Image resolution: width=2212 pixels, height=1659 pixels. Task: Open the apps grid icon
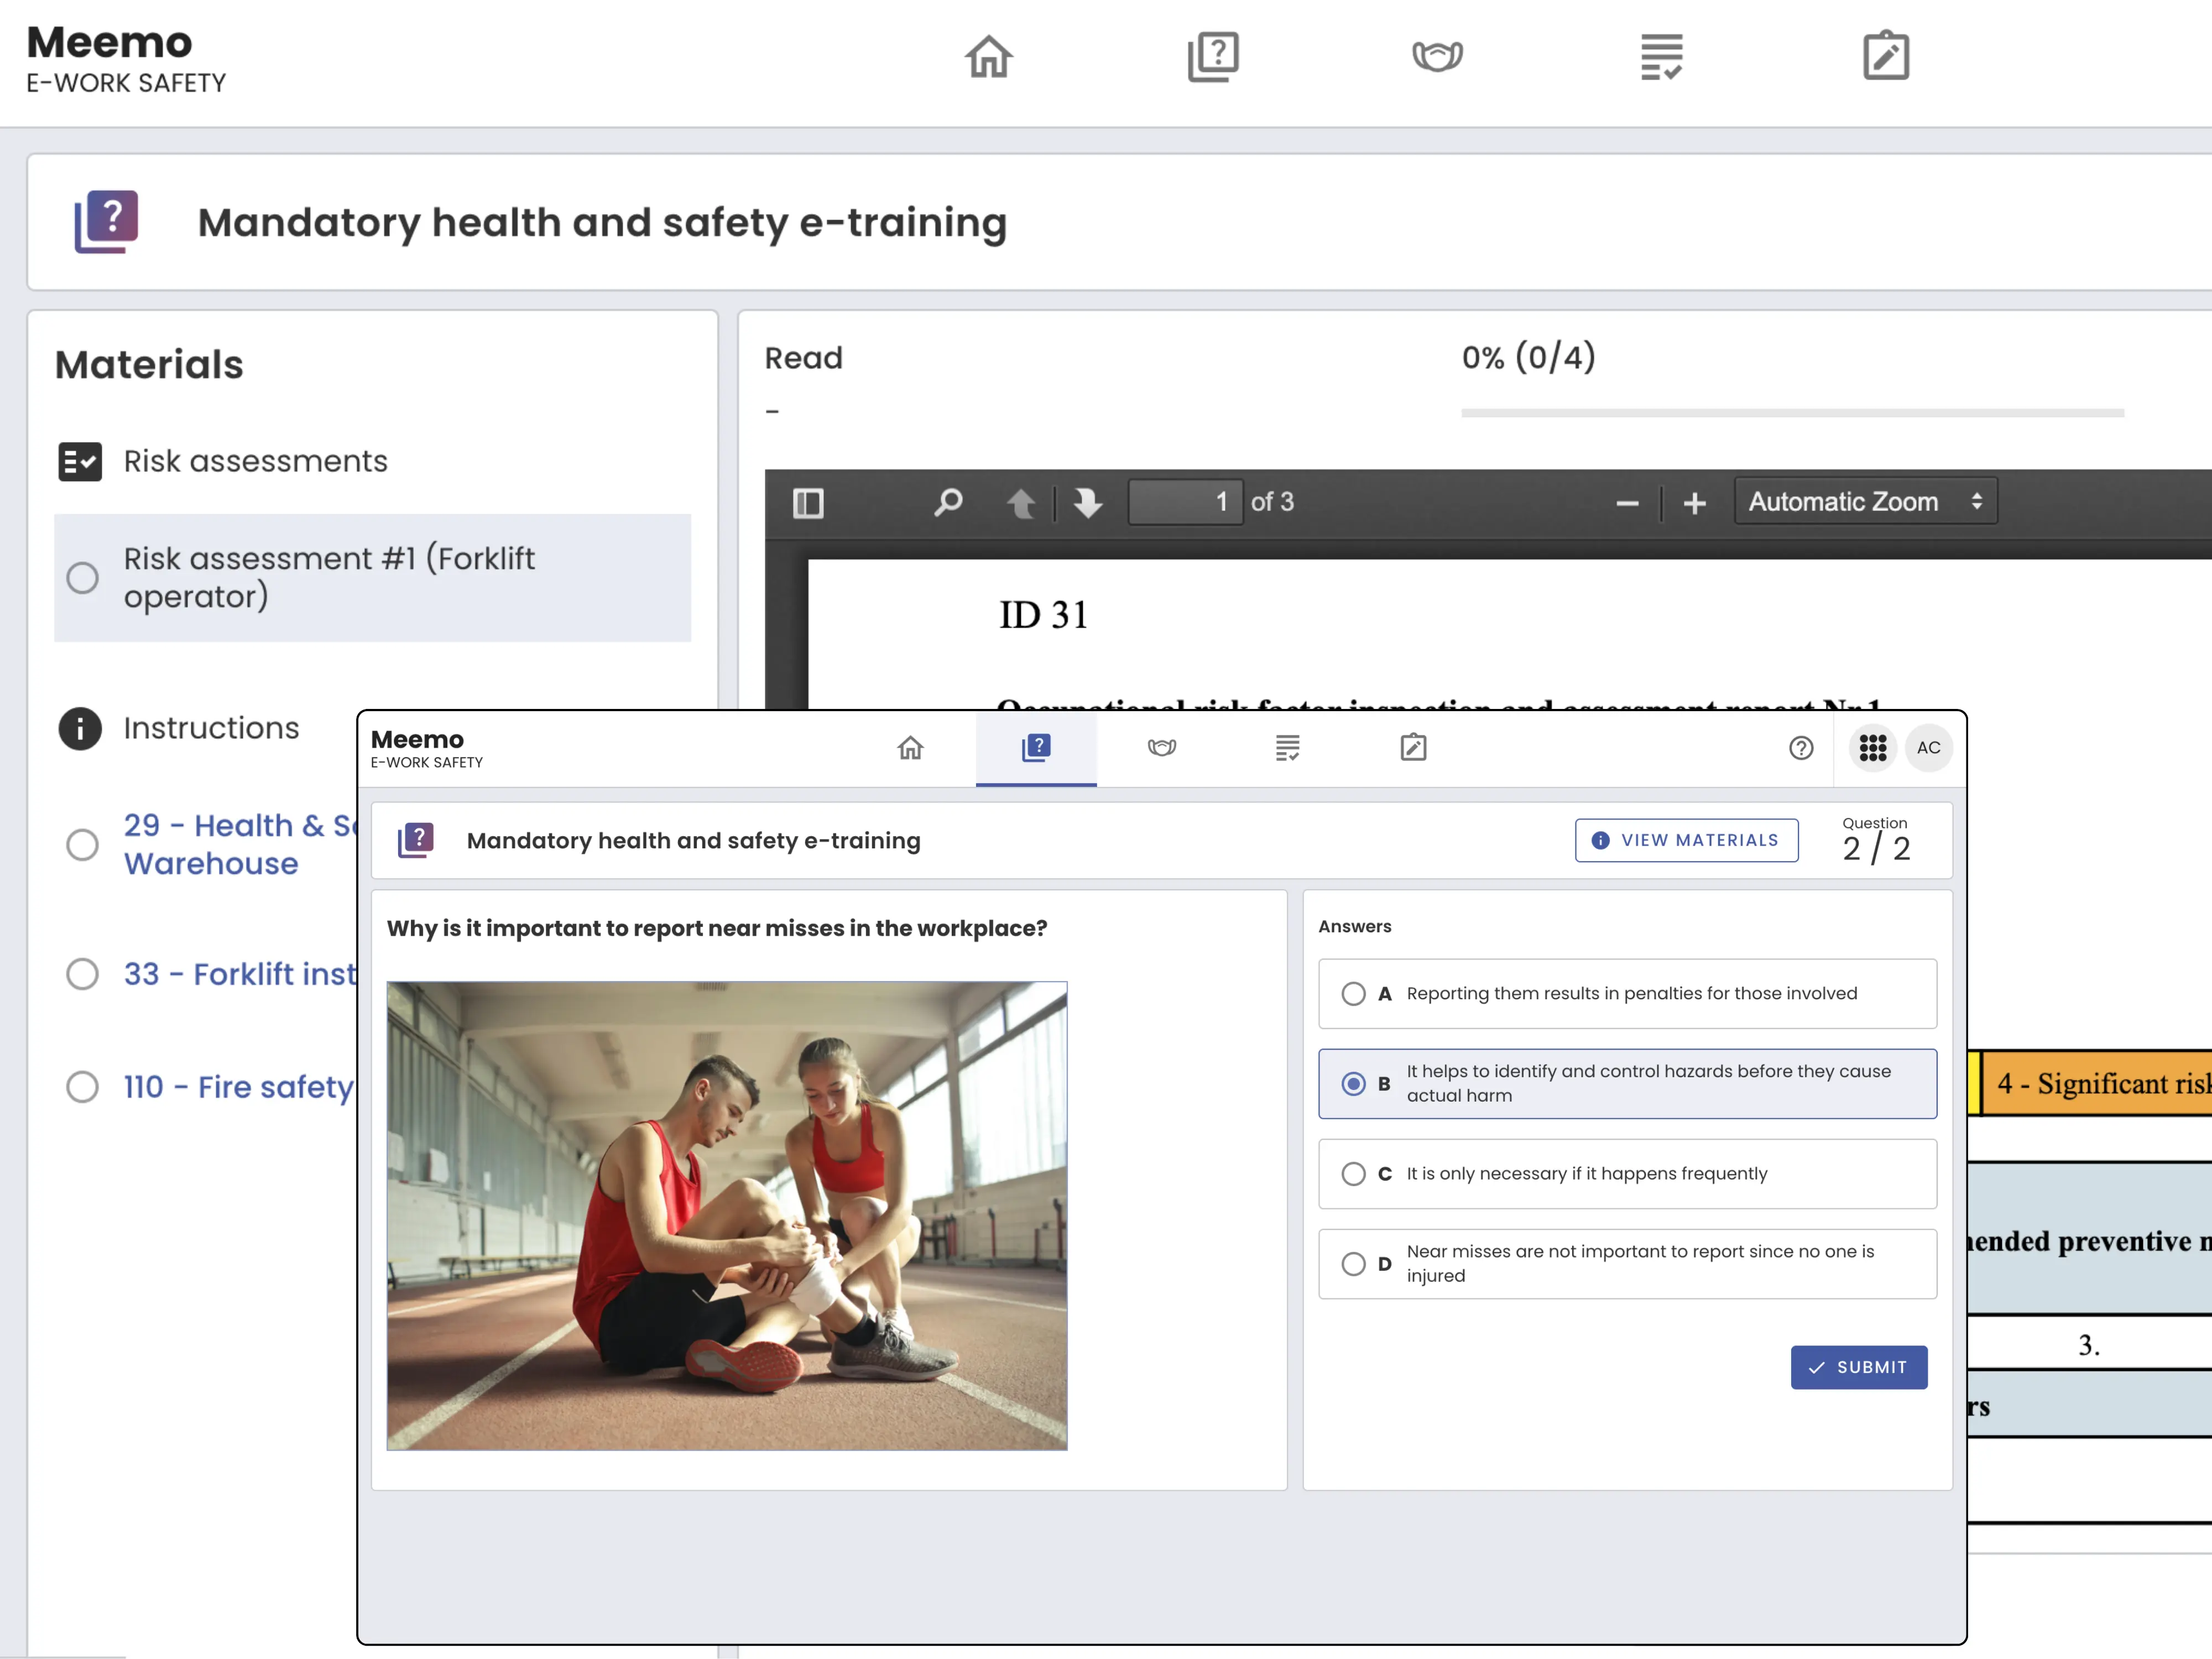click(x=1872, y=748)
